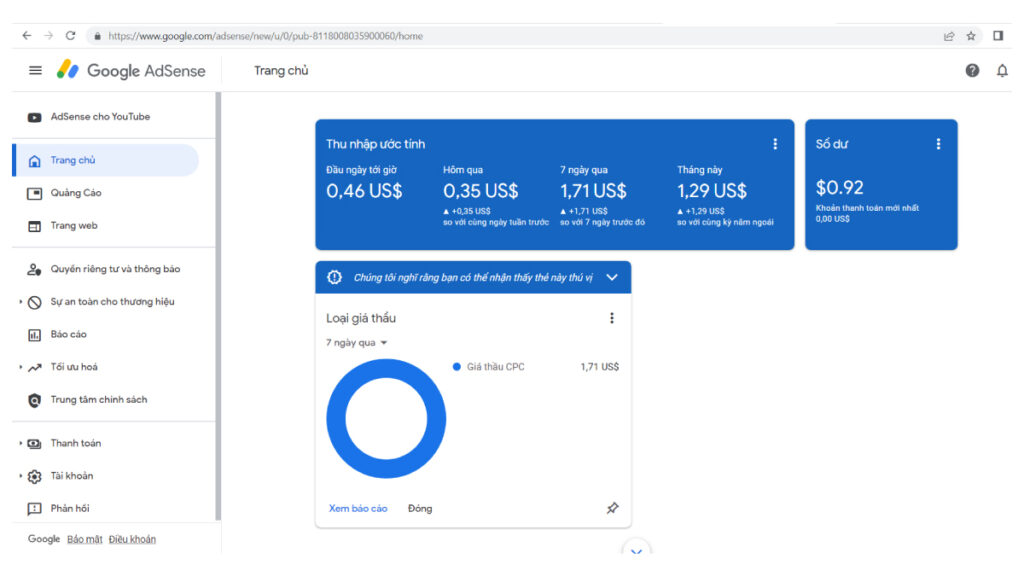Click the help question mark icon
The width and height of the screenshot is (1024, 576).
[x=972, y=71]
